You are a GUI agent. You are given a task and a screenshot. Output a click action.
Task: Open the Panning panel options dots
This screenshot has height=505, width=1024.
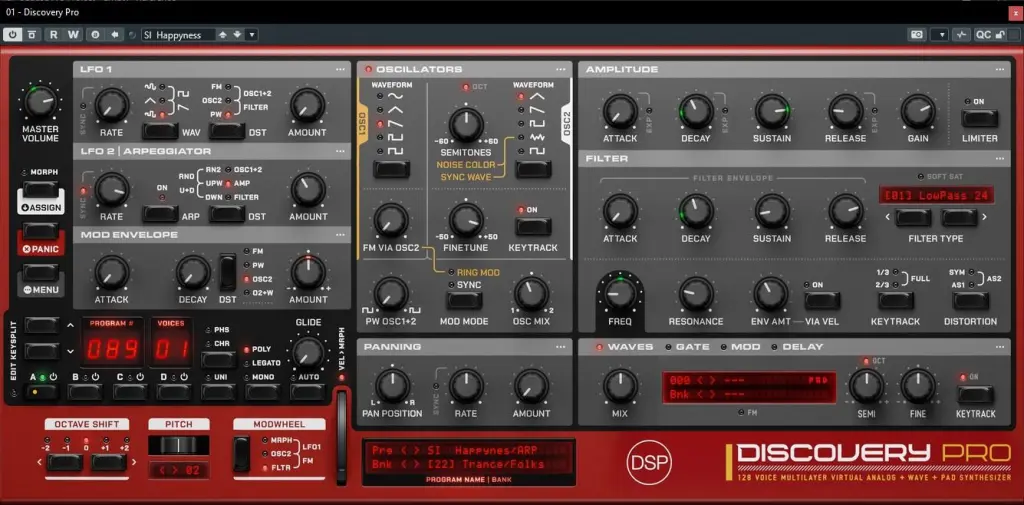coord(561,346)
